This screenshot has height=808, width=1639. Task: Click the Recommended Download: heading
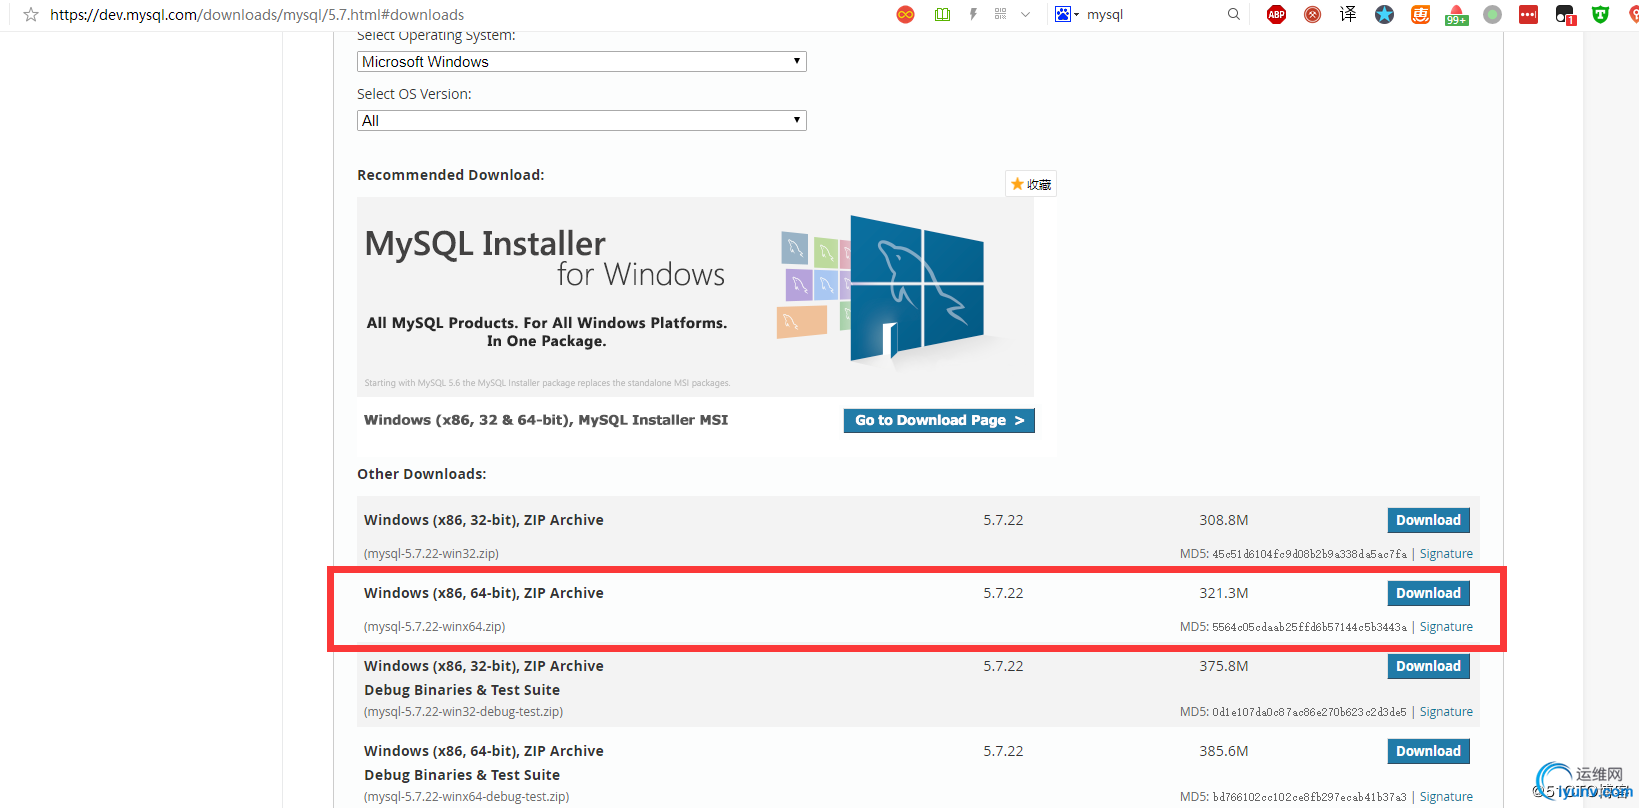coord(451,175)
